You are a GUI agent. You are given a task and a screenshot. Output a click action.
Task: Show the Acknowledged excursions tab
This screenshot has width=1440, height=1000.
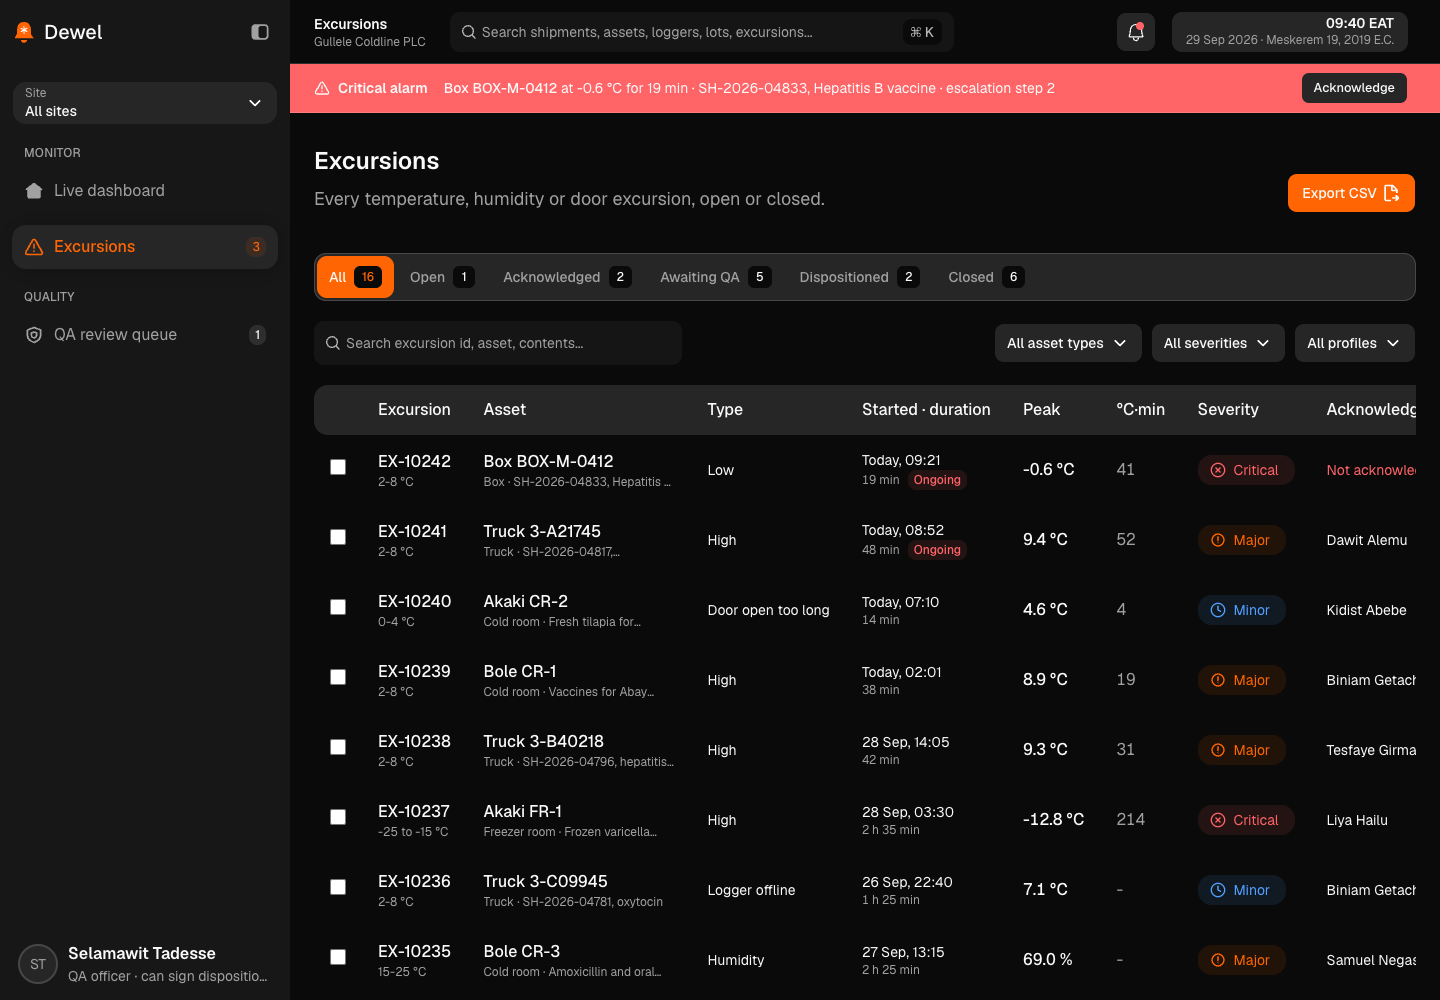[x=567, y=277]
